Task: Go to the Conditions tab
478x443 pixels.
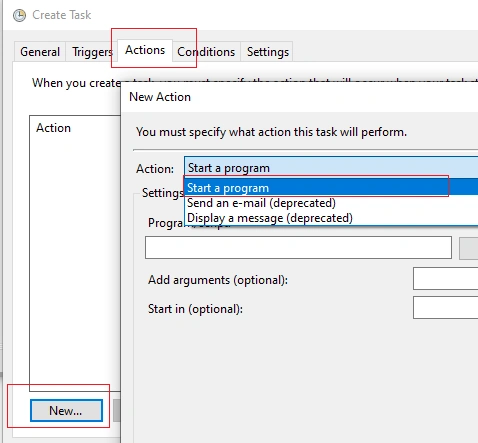Action: pyautogui.click(x=206, y=52)
